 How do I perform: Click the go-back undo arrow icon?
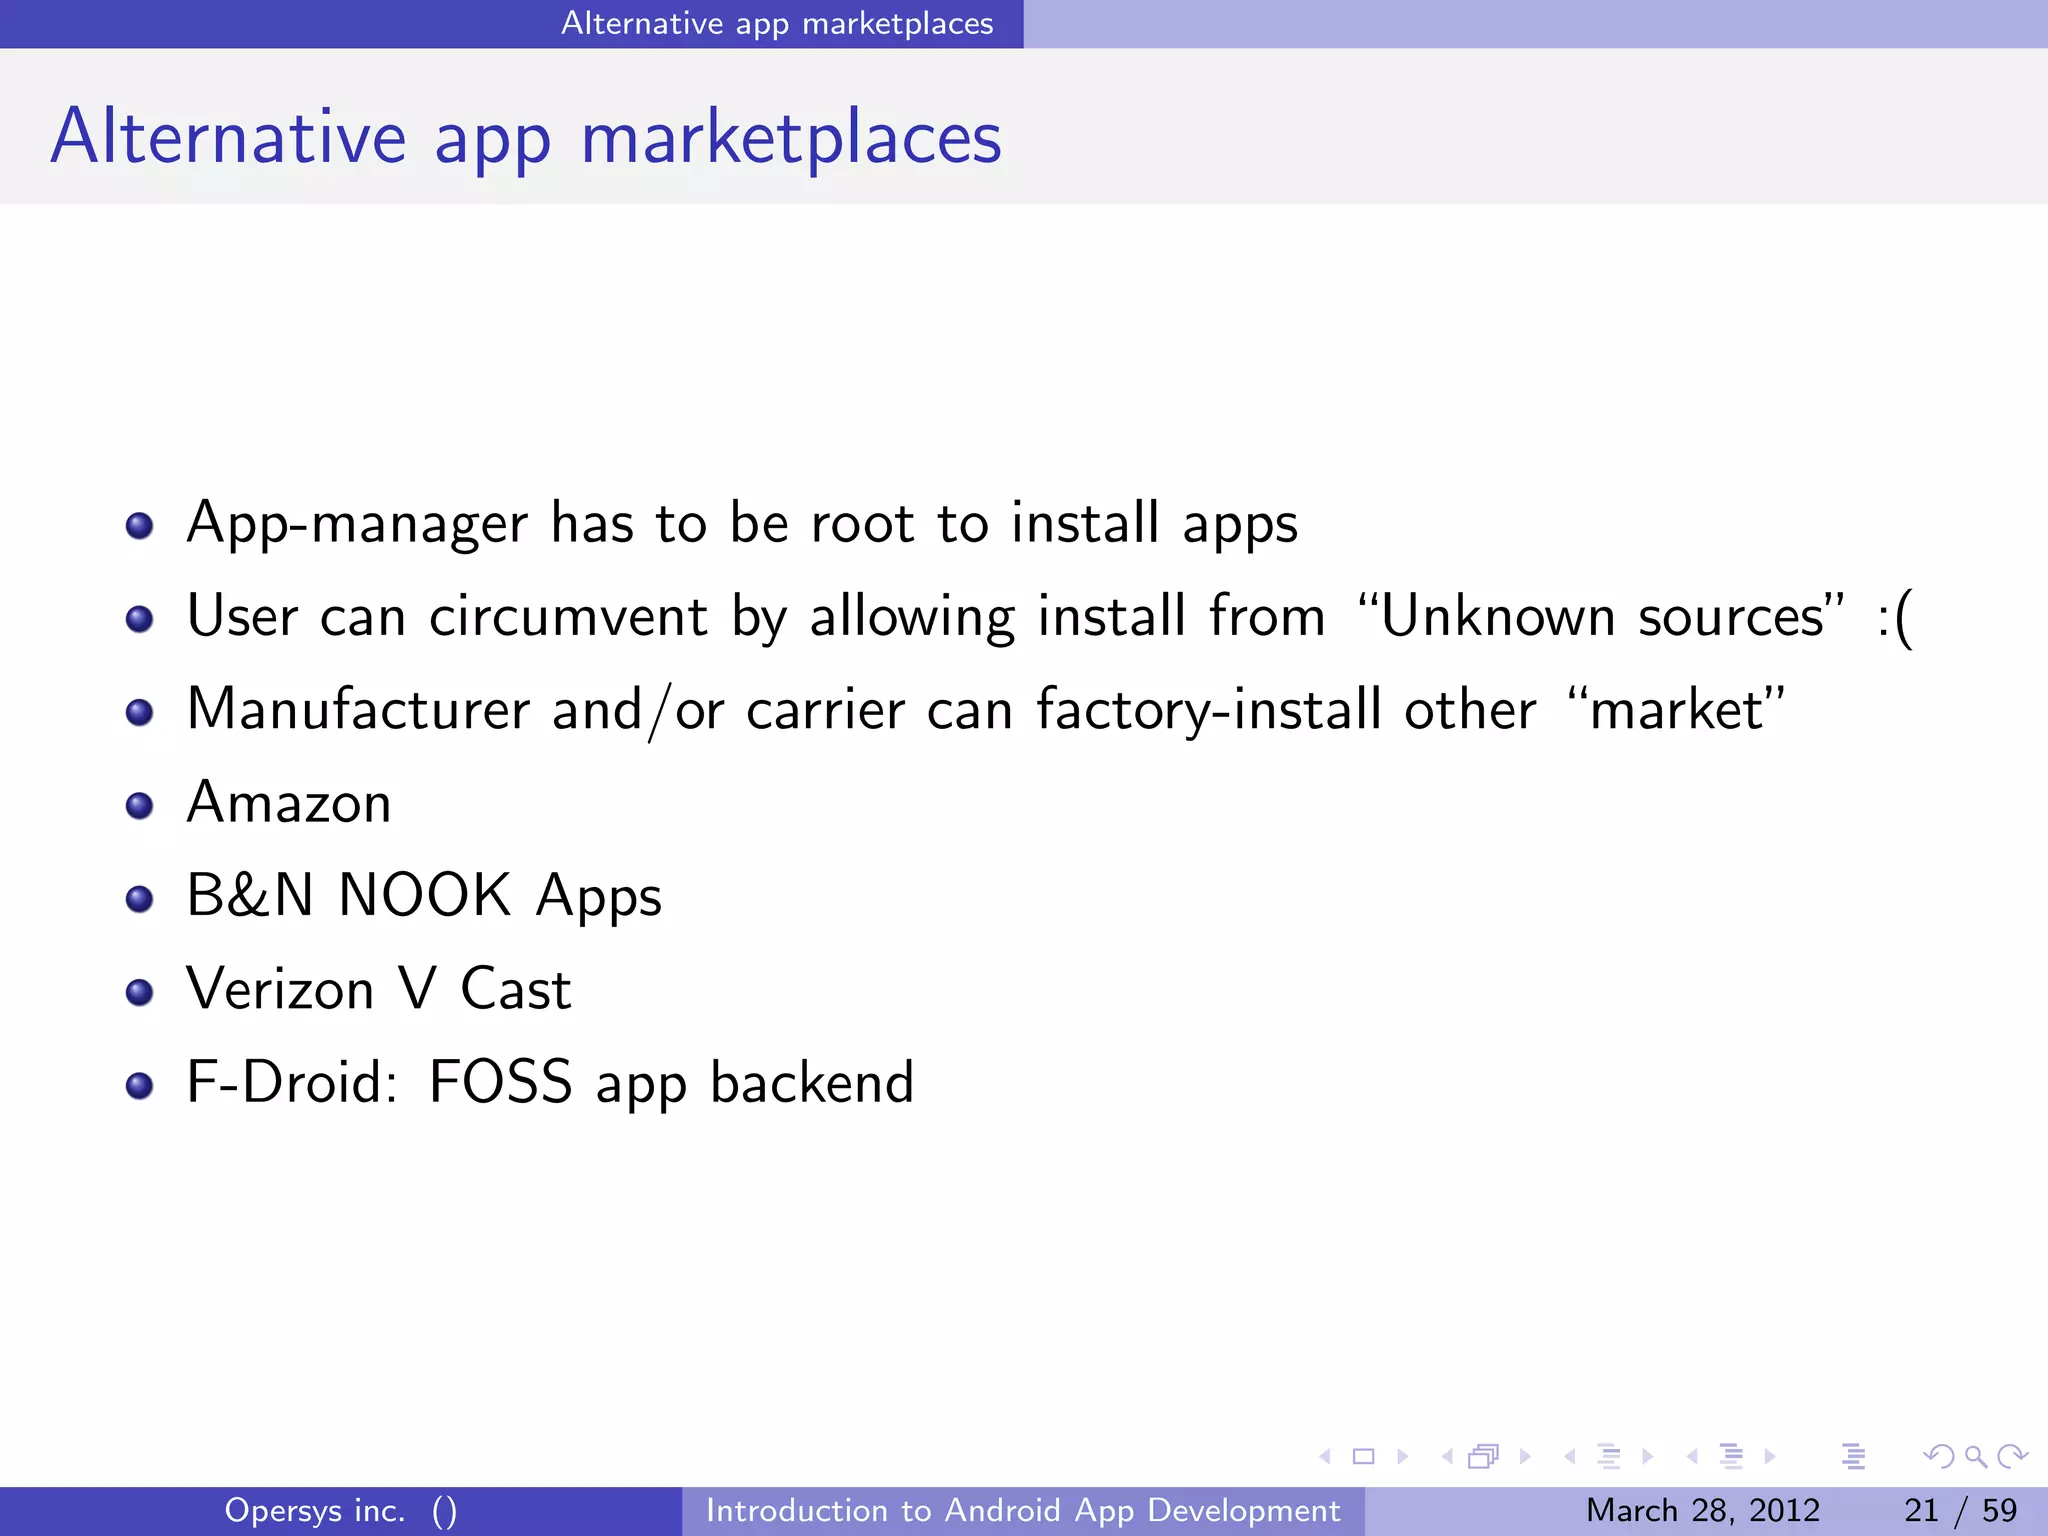pos(1938,1457)
